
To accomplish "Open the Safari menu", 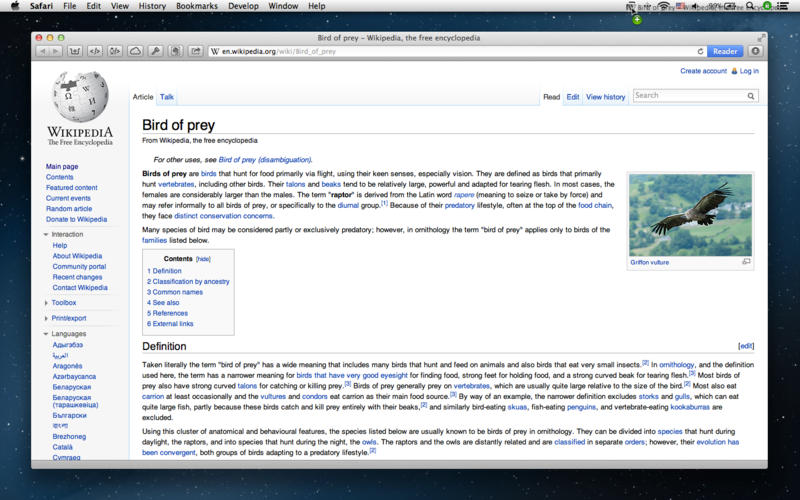I will (41, 6).
